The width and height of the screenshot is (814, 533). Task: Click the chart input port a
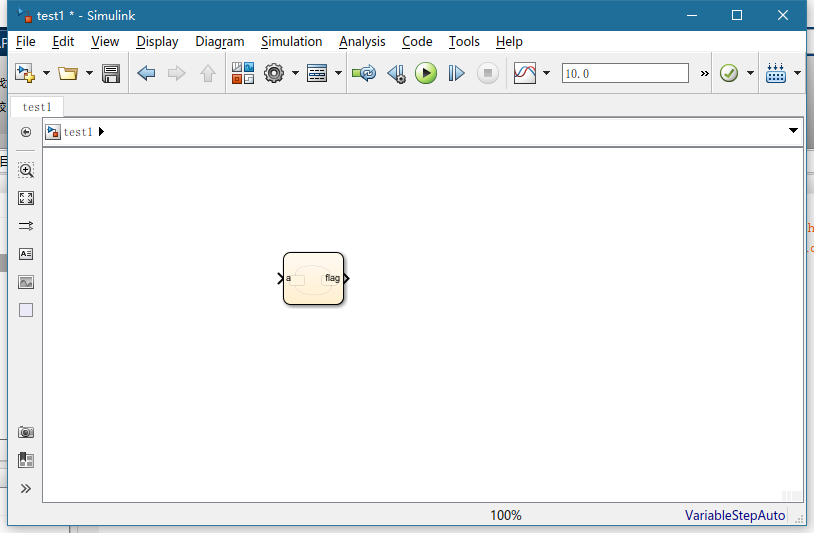(281, 278)
